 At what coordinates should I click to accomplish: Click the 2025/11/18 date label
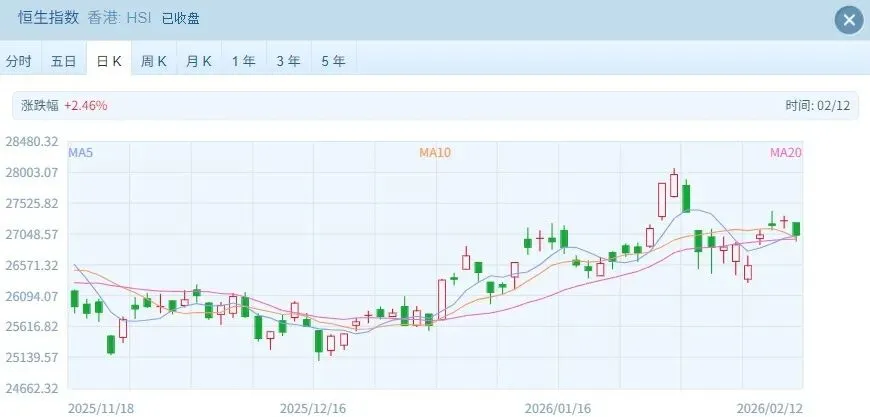[101, 409]
